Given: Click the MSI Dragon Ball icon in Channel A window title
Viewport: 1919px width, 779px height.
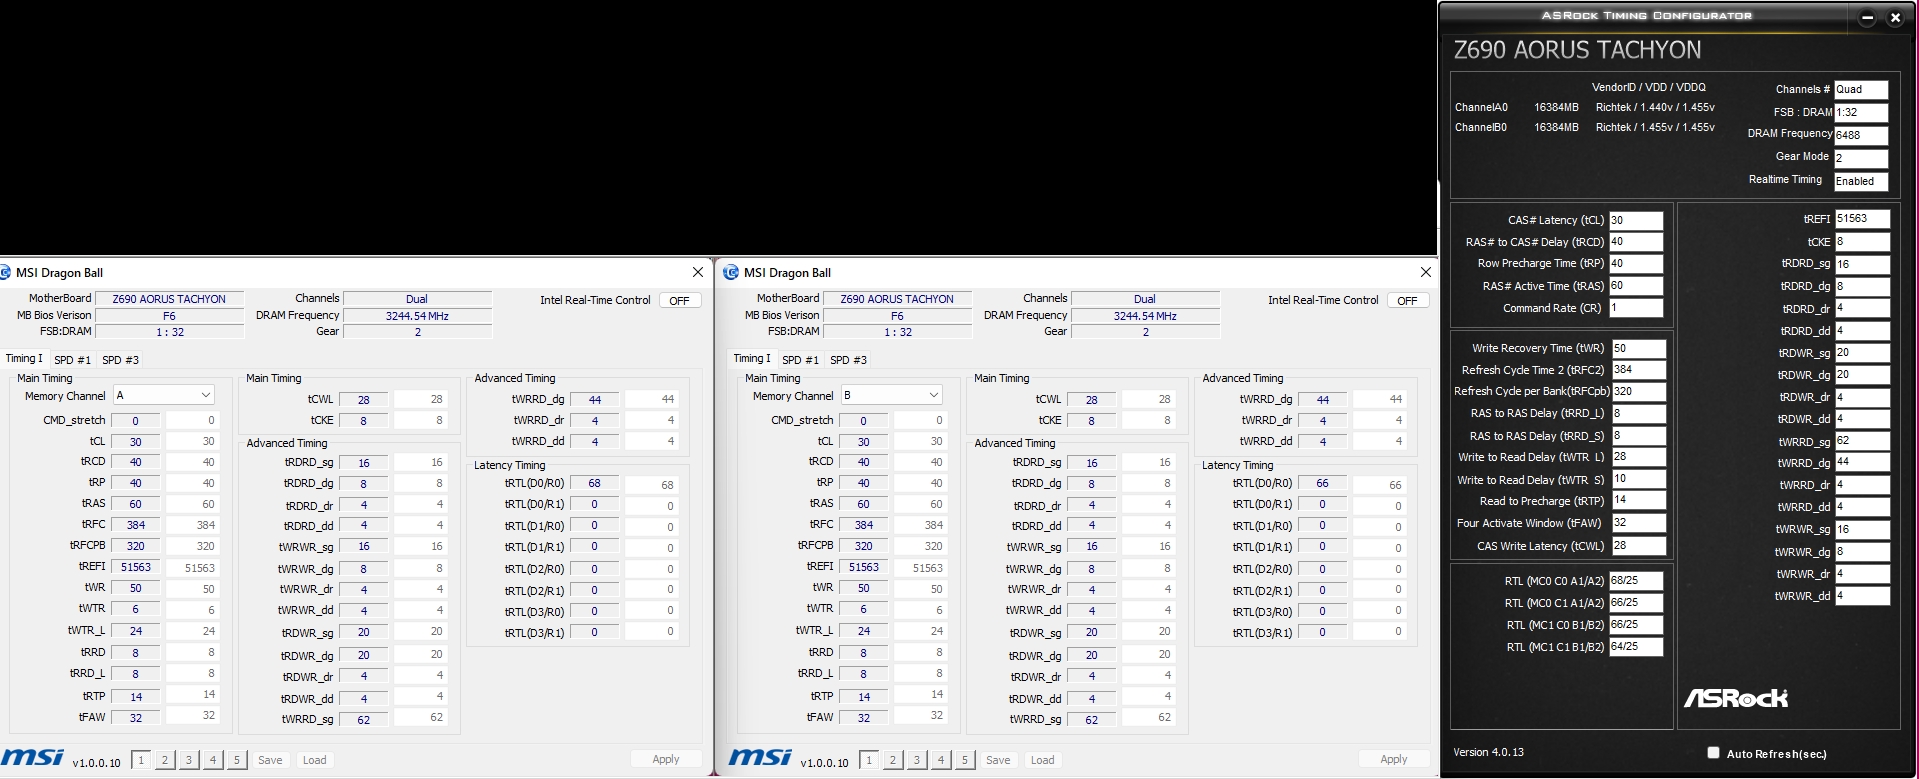Looking at the screenshot, I should (x=5, y=272).
